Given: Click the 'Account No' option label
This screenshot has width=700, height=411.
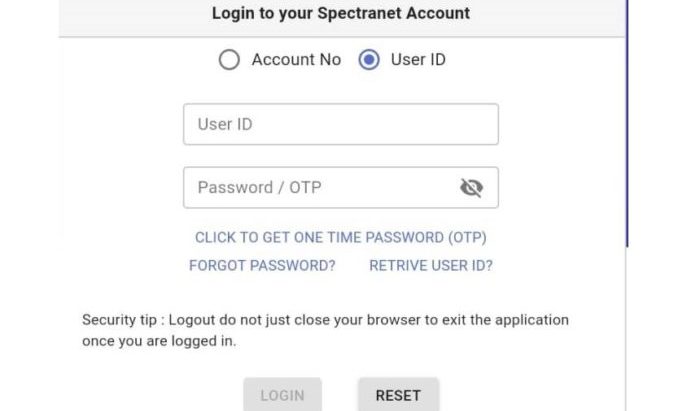Looking at the screenshot, I should tap(296, 59).
